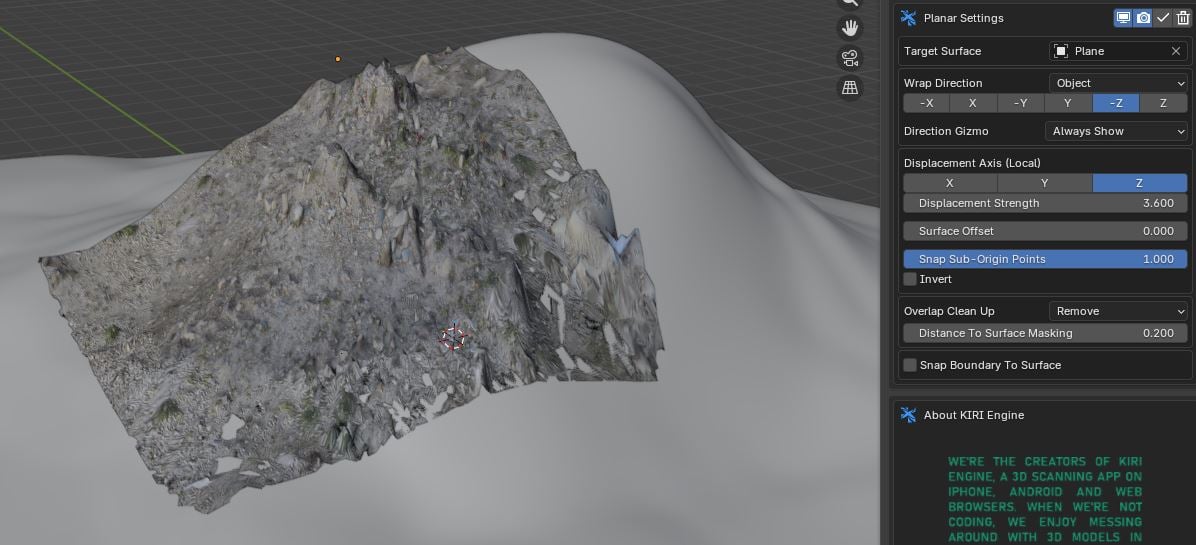Screen dimensions: 1196x545
Task: Expand Overlap Clean Up Remove dropdown
Action: tap(1117, 311)
